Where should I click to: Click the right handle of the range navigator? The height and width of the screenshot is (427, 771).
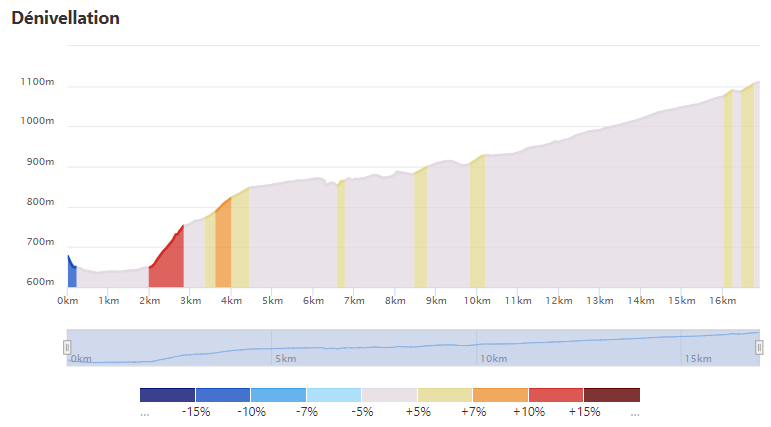tap(759, 347)
